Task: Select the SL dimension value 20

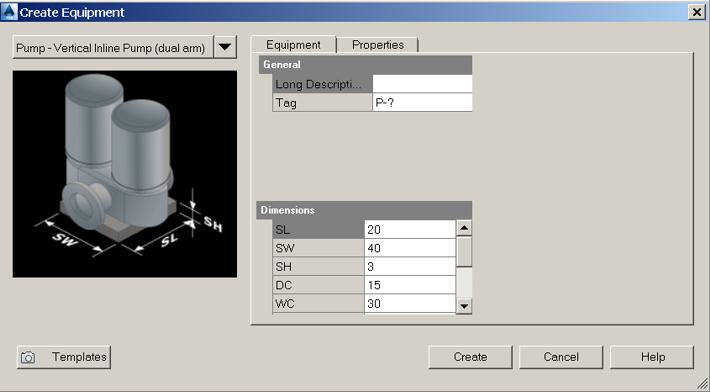Action: [x=409, y=229]
